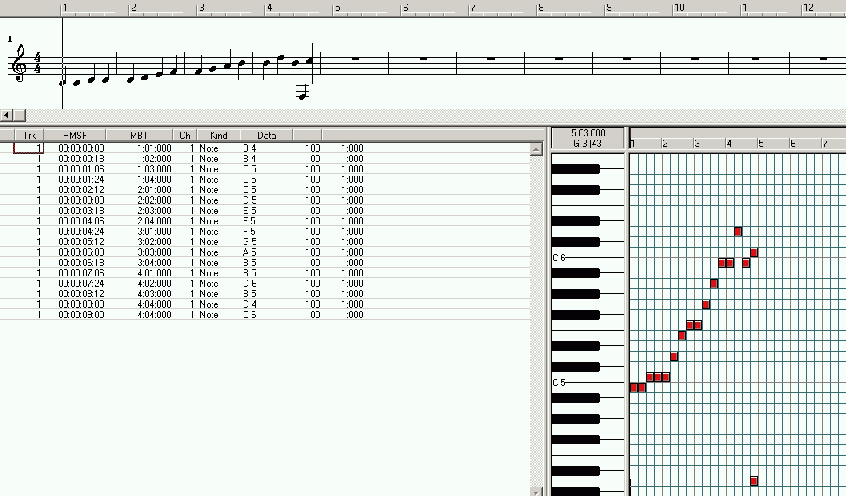Click the MBT column header
Image resolution: width=846 pixels, height=496 pixels.
click(x=138, y=134)
